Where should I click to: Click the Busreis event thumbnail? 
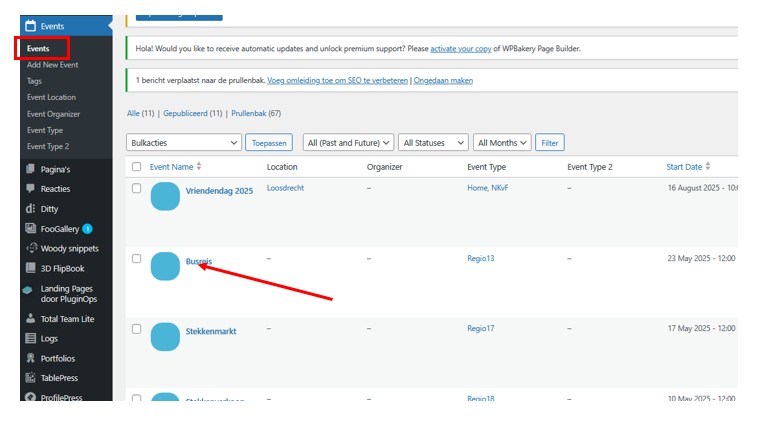165,266
